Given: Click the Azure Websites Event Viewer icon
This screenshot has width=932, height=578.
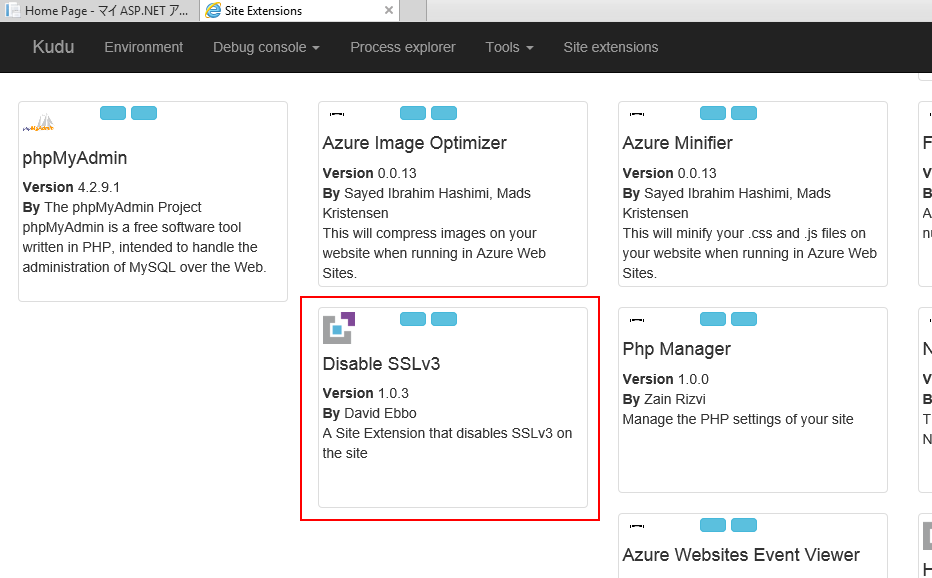Looking at the screenshot, I should pyautogui.click(x=637, y=526).
